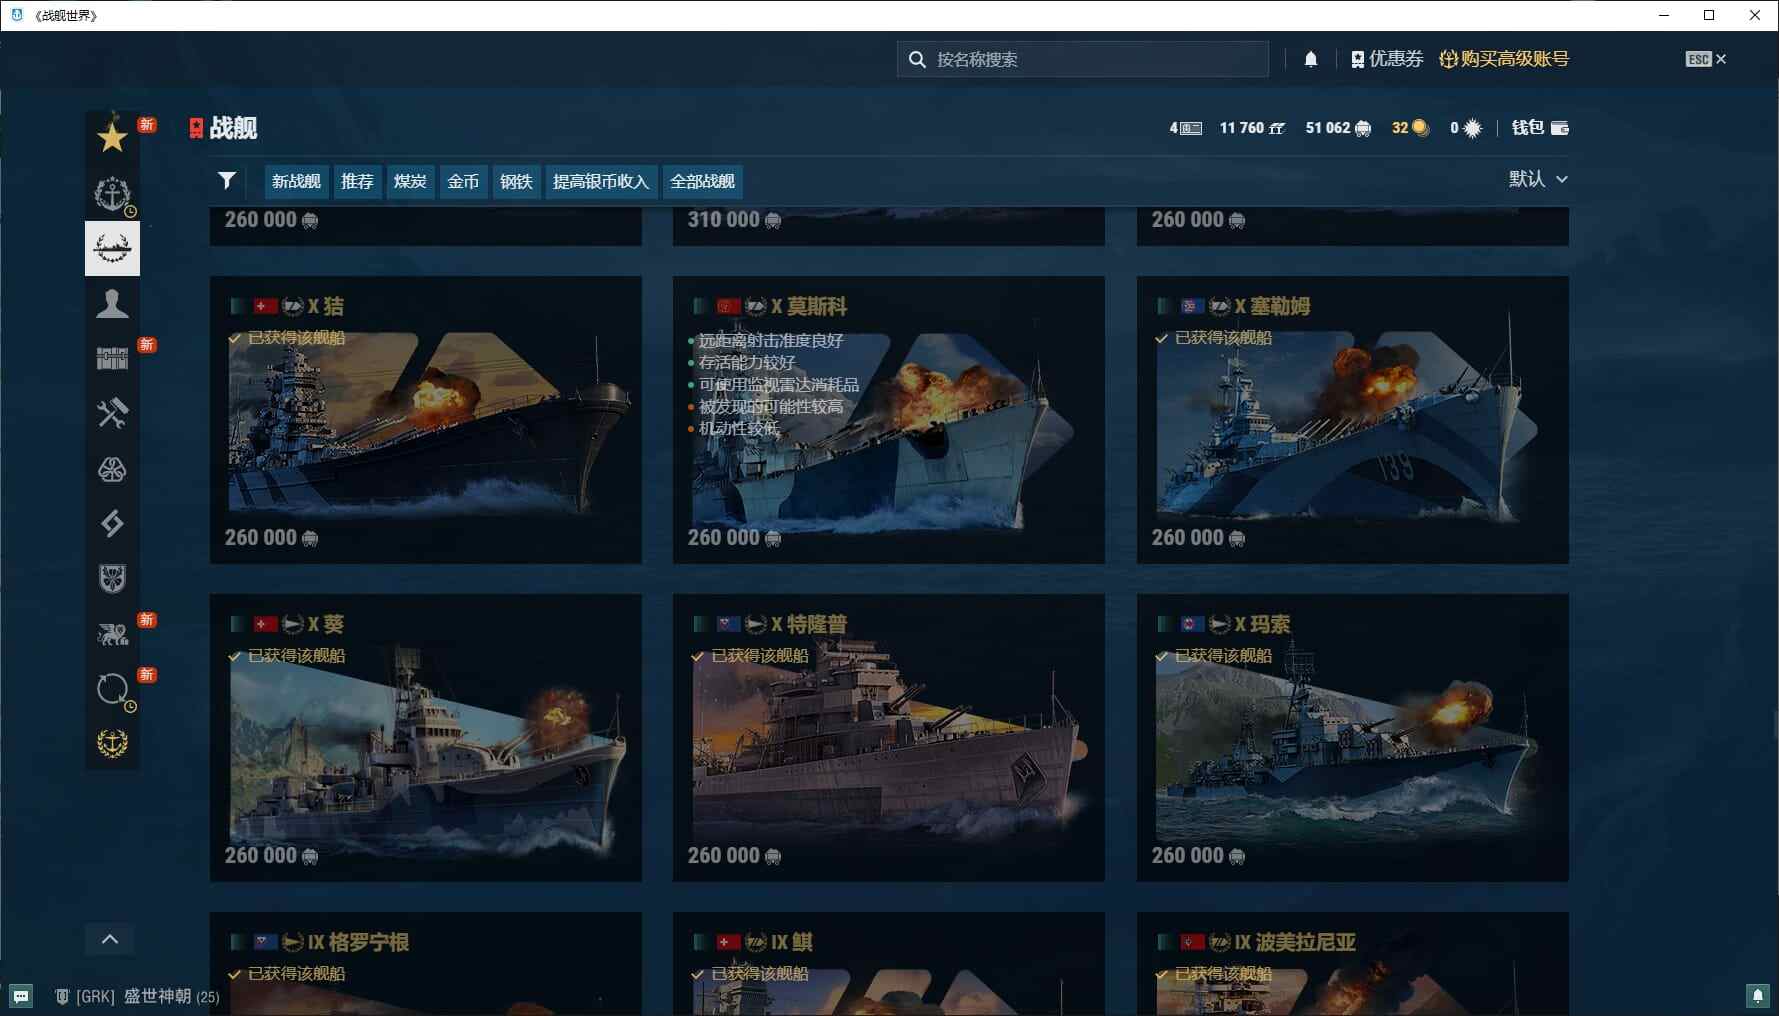Click the gold doubloons balance 32
The image size is (1779, 1016).
[1410, 128]
